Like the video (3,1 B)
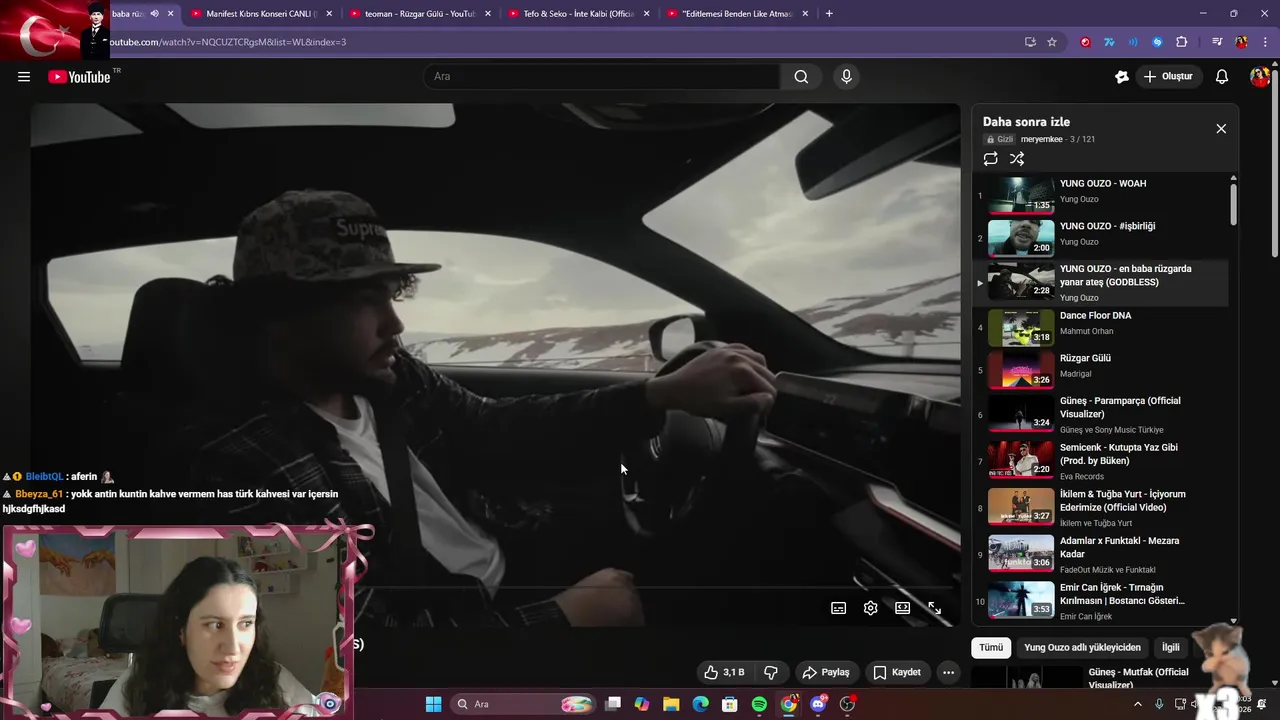1280x720 pixels. [x=724, y=673]
